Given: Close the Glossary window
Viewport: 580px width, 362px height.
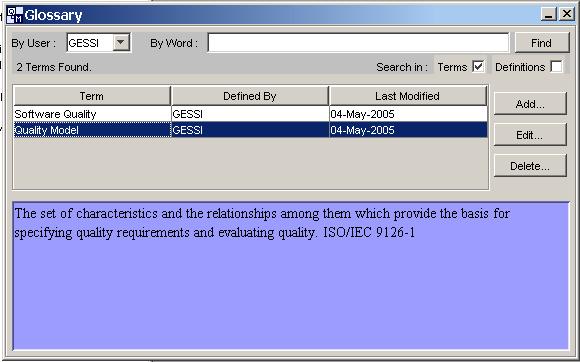Looking at the screenshot, I should [x=566, y=14].
